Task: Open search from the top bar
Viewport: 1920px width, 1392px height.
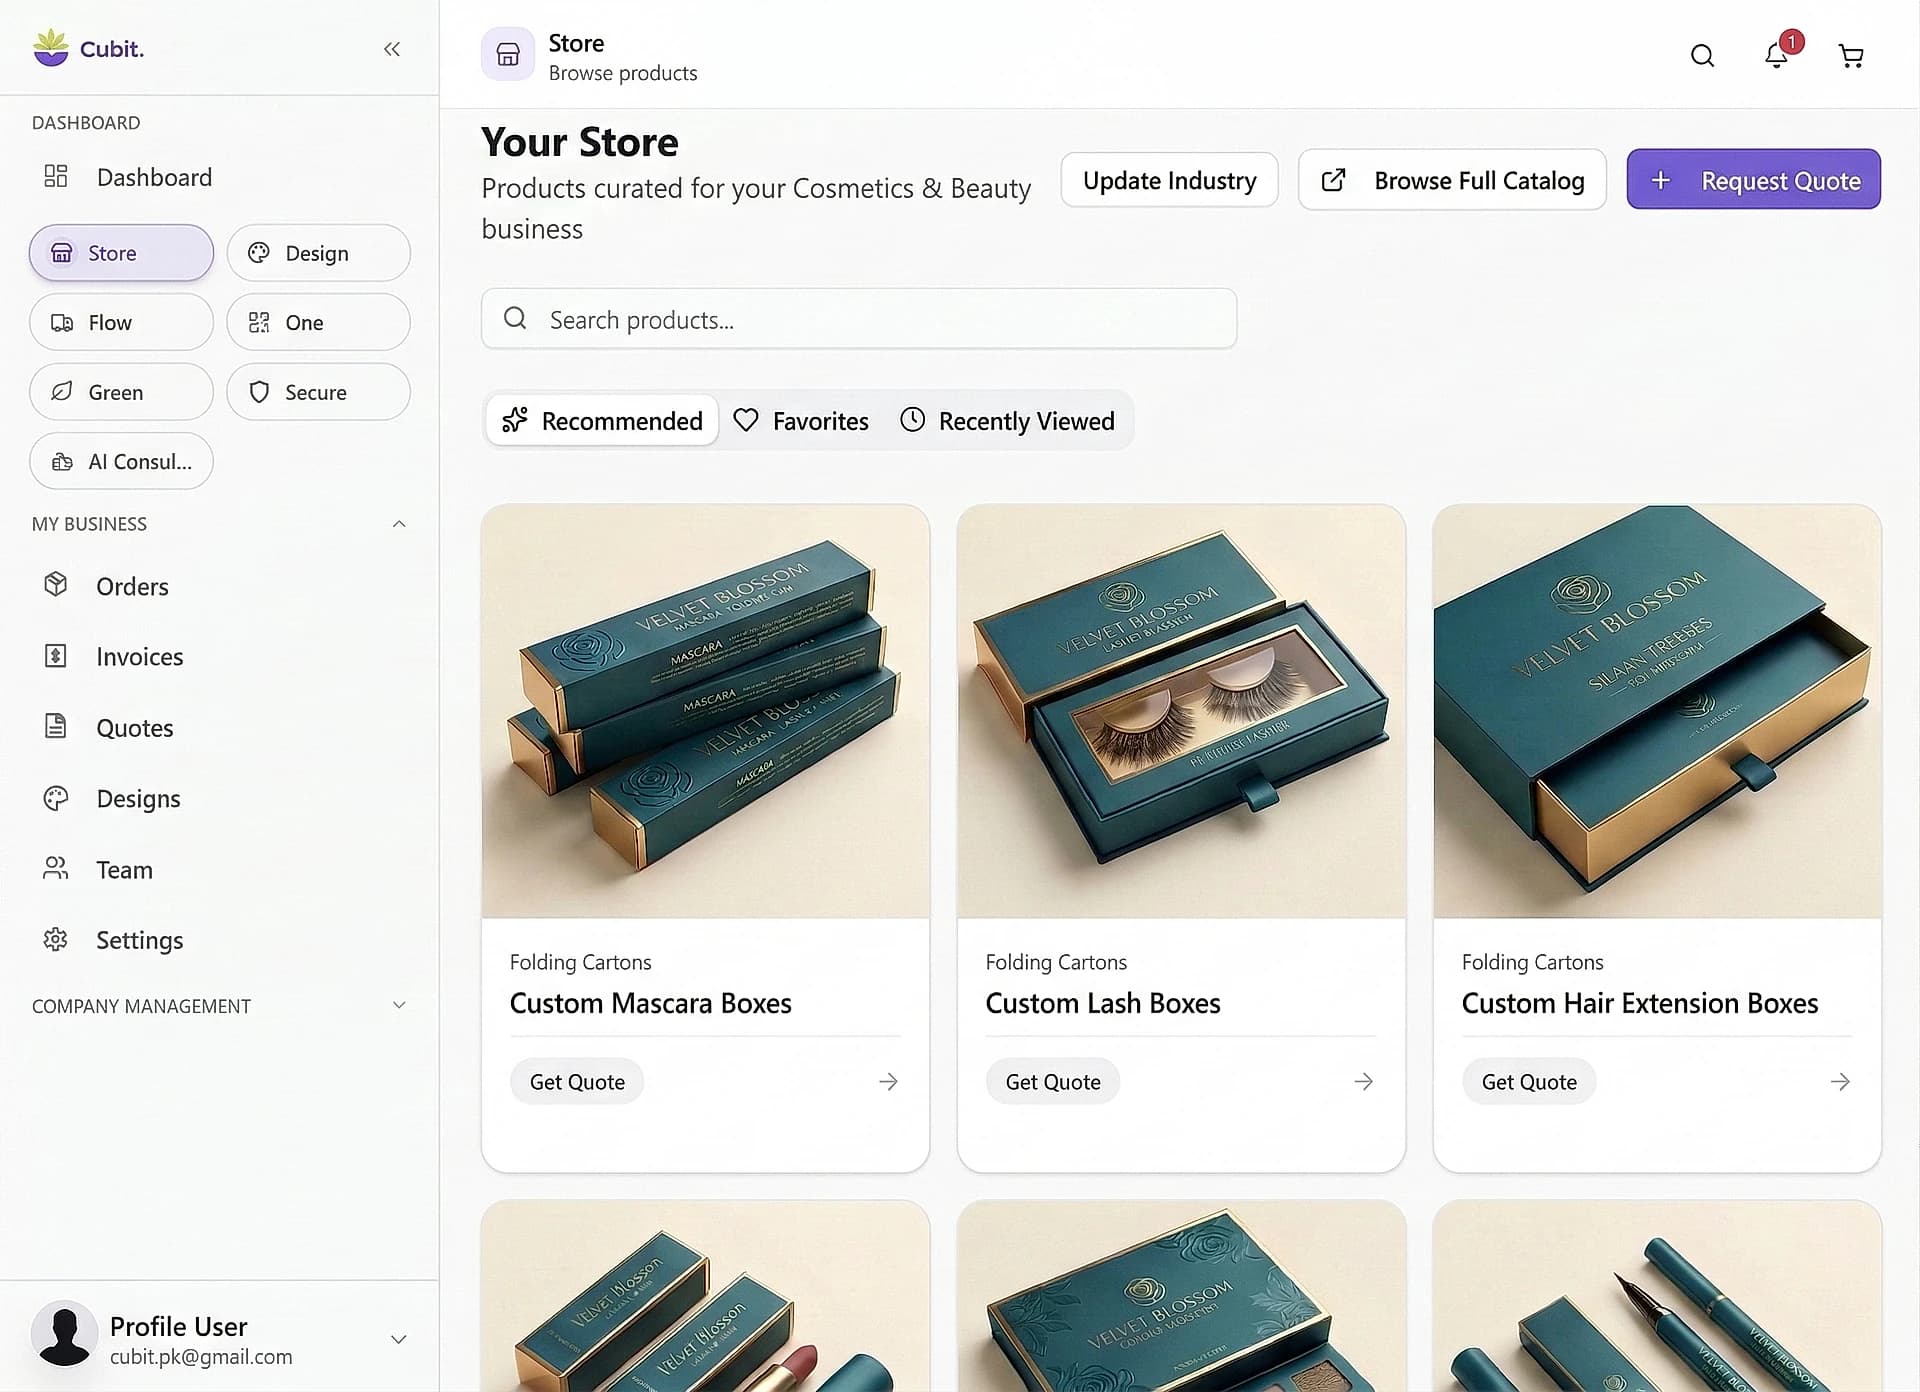Action: tap(1702, 56)
